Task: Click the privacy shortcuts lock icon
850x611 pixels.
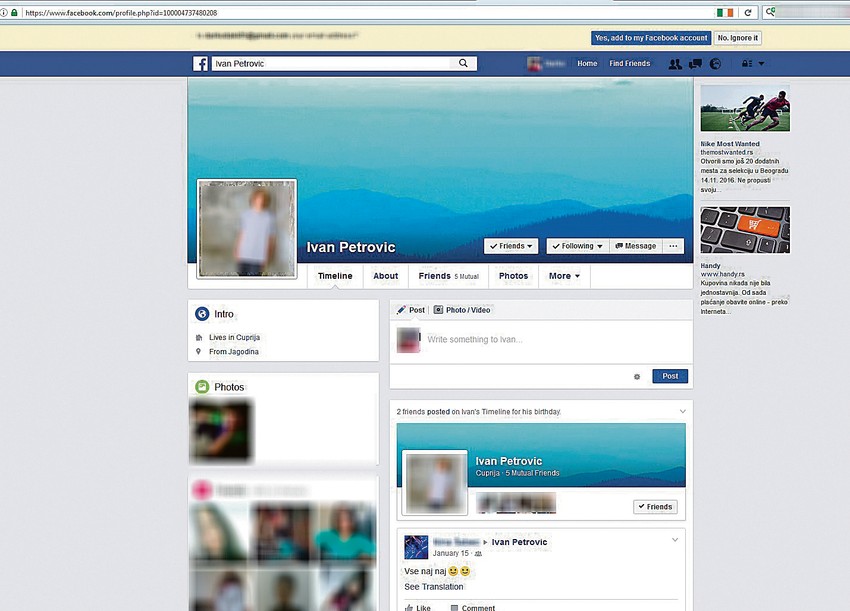Action: [747, 64]
